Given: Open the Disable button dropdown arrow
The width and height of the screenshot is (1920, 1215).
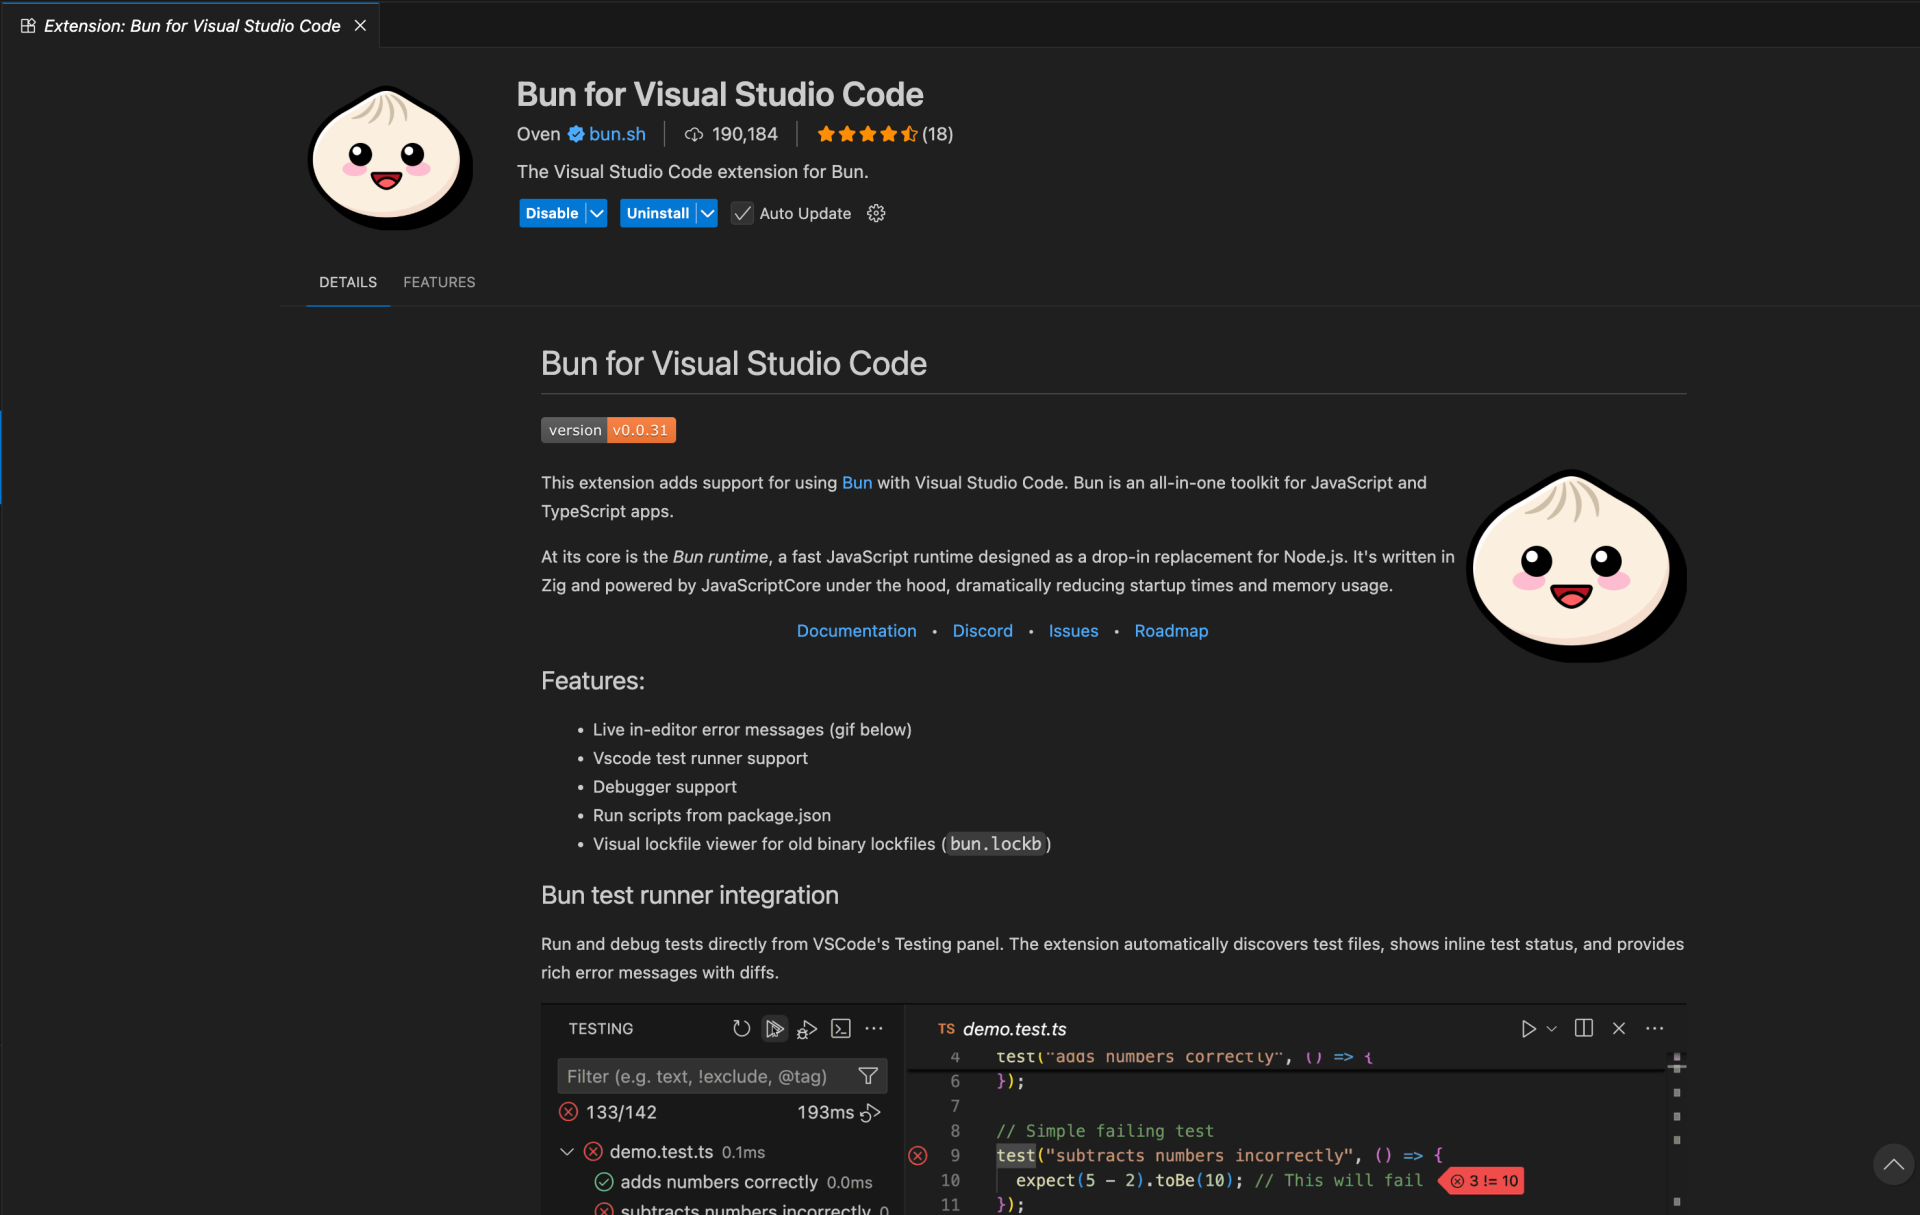Looking at the screenshot, I should pyautogui.click(x=597, y=213).
